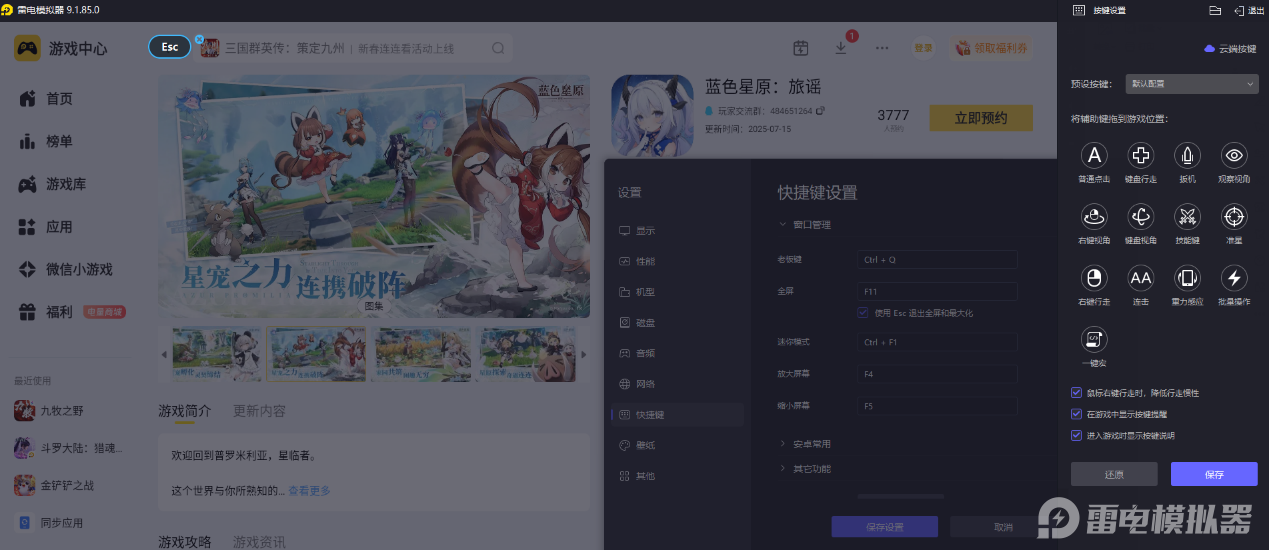This screenshot has width=1269, height=550.
Task: Open the calendar check-in icon
Action: [801, 48]
